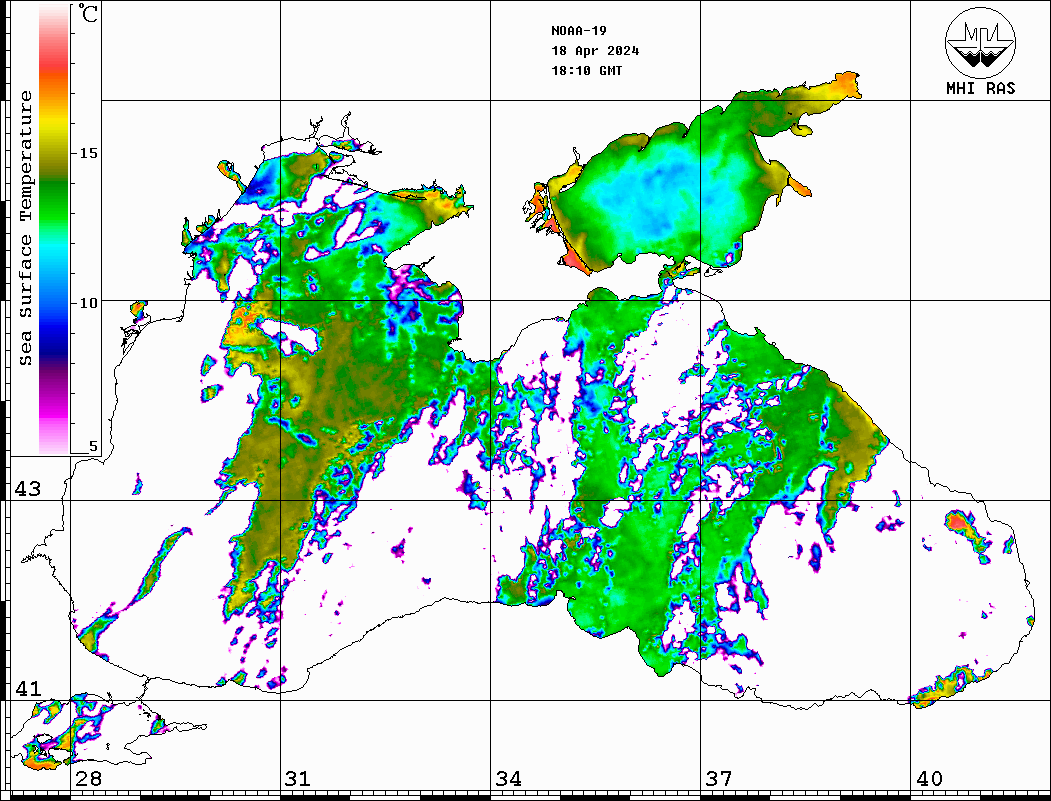1051x801 pixels.
Task: Click longitude label 37
Action: tap(718, 779)
